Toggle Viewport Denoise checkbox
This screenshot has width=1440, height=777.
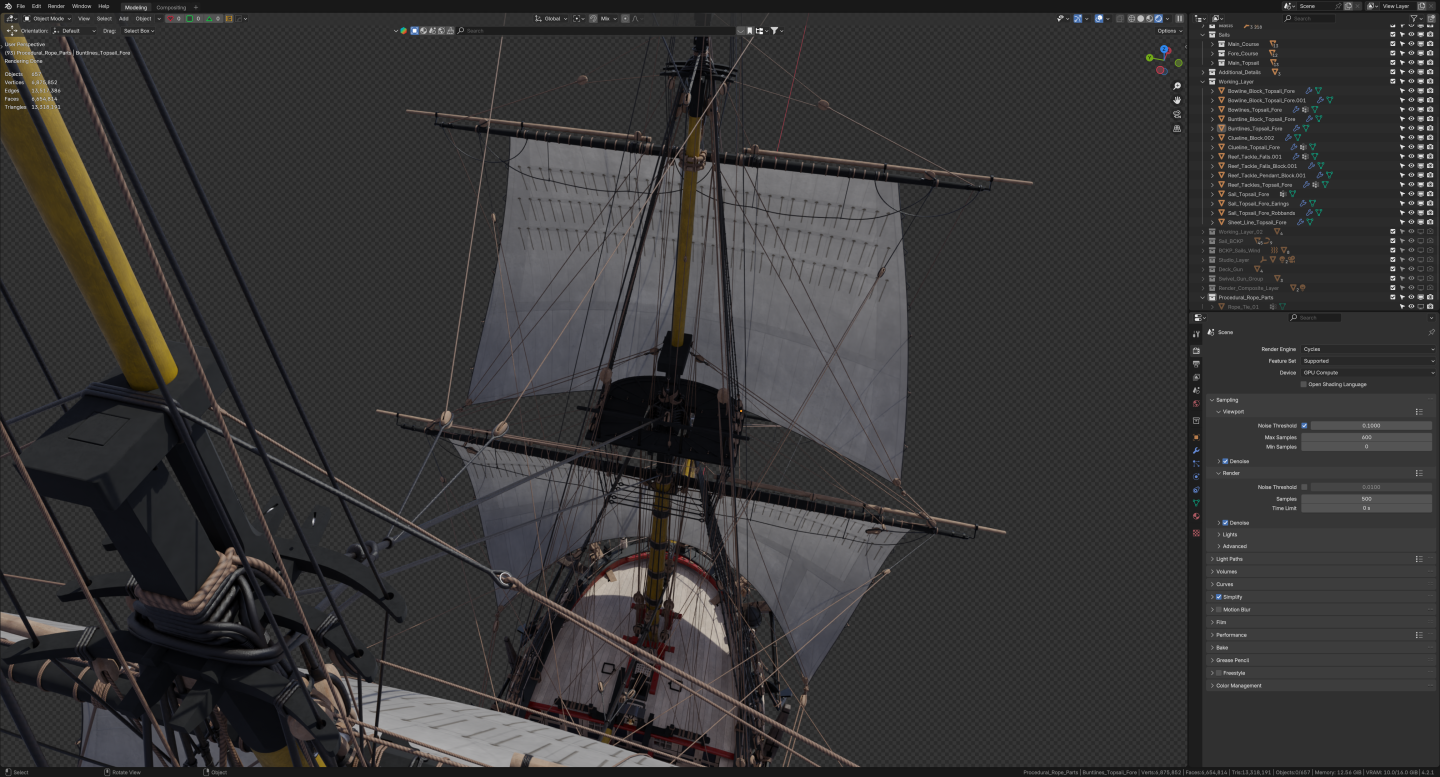(x=1226, y=461)
